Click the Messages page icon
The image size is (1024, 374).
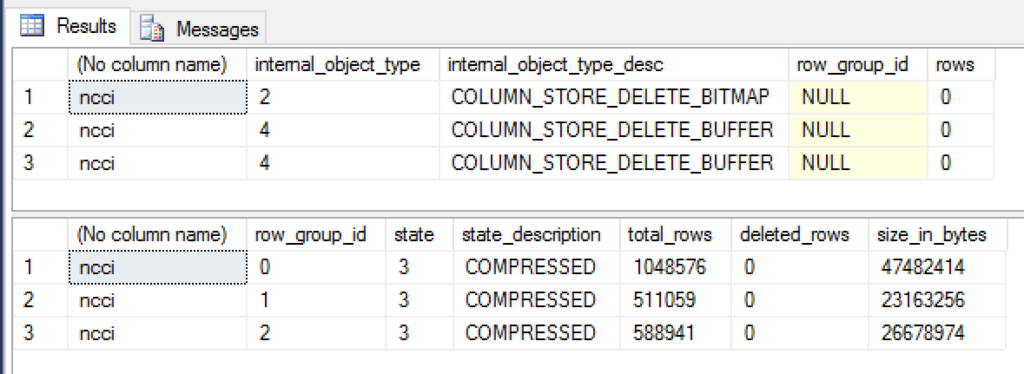(153, 30)
